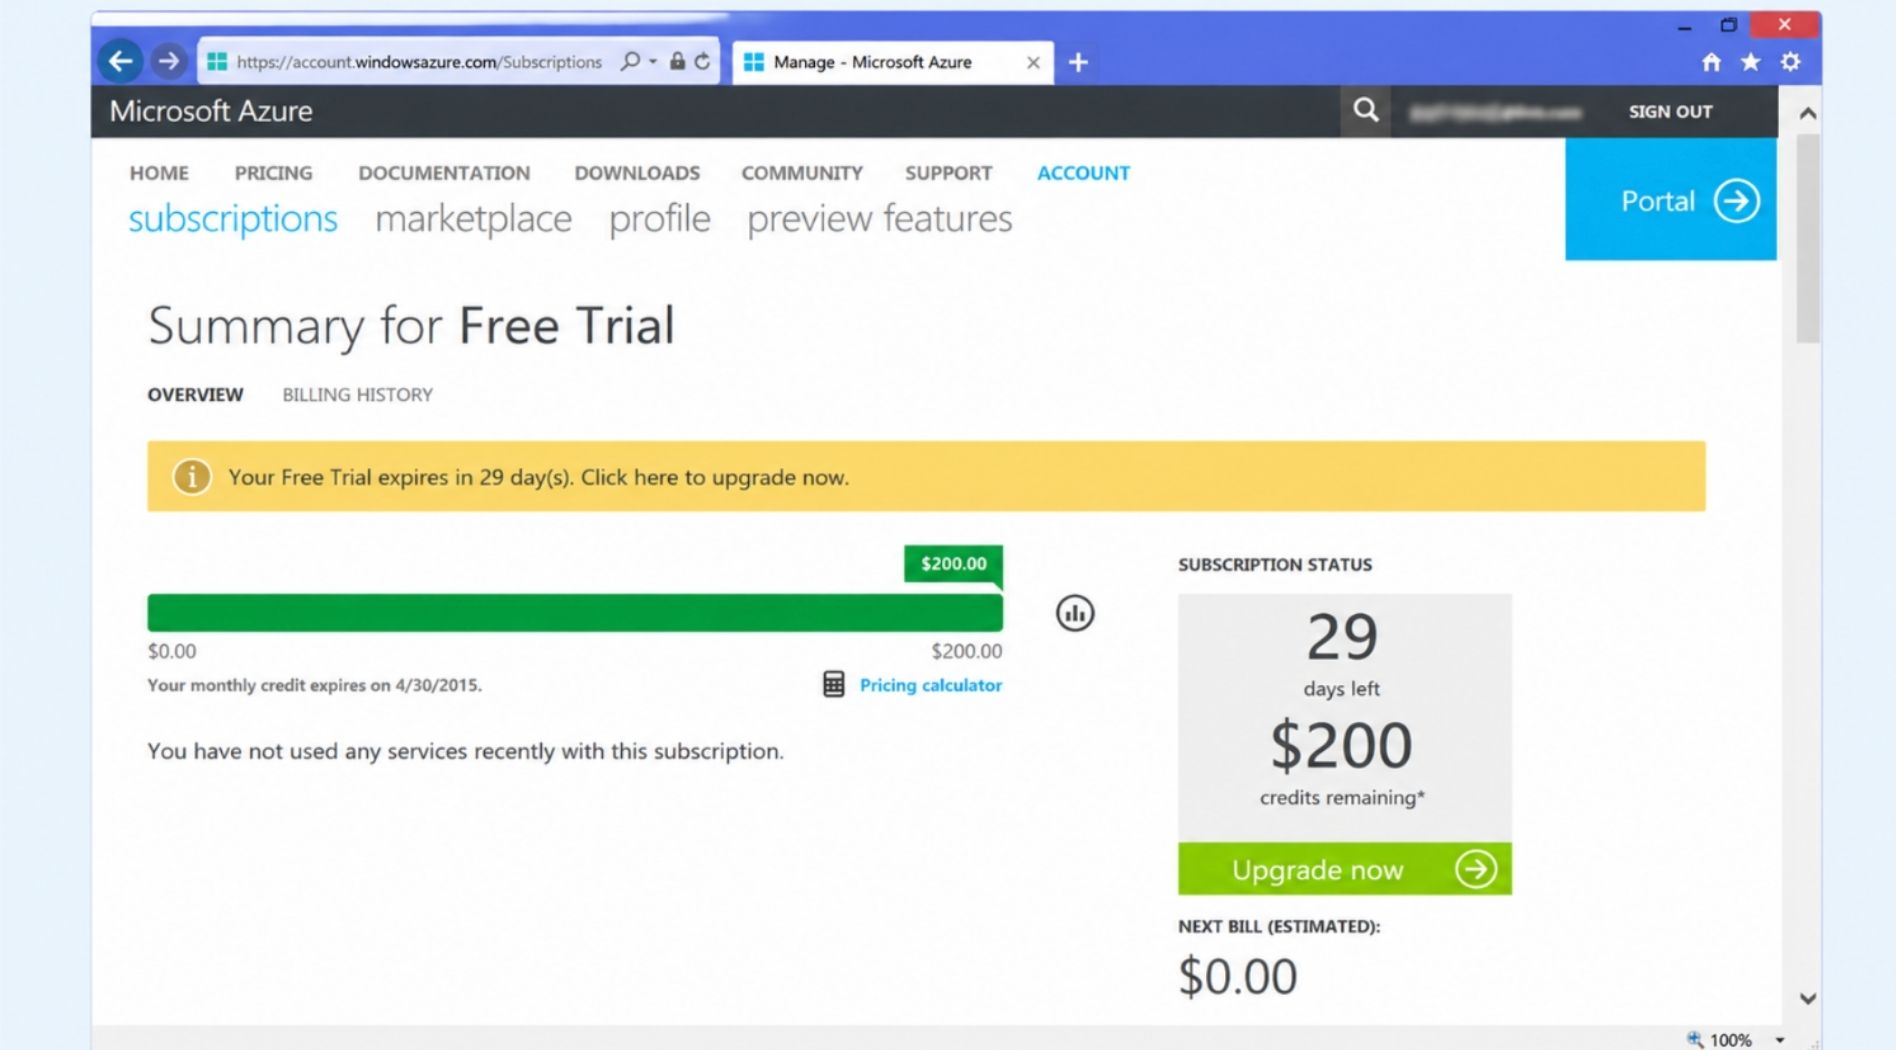Viewport: 1896px width, 1050px height.
Task: Click the Free Trial expires upgrade banner text
Action: pyautogui.click(x=538, y=477)
